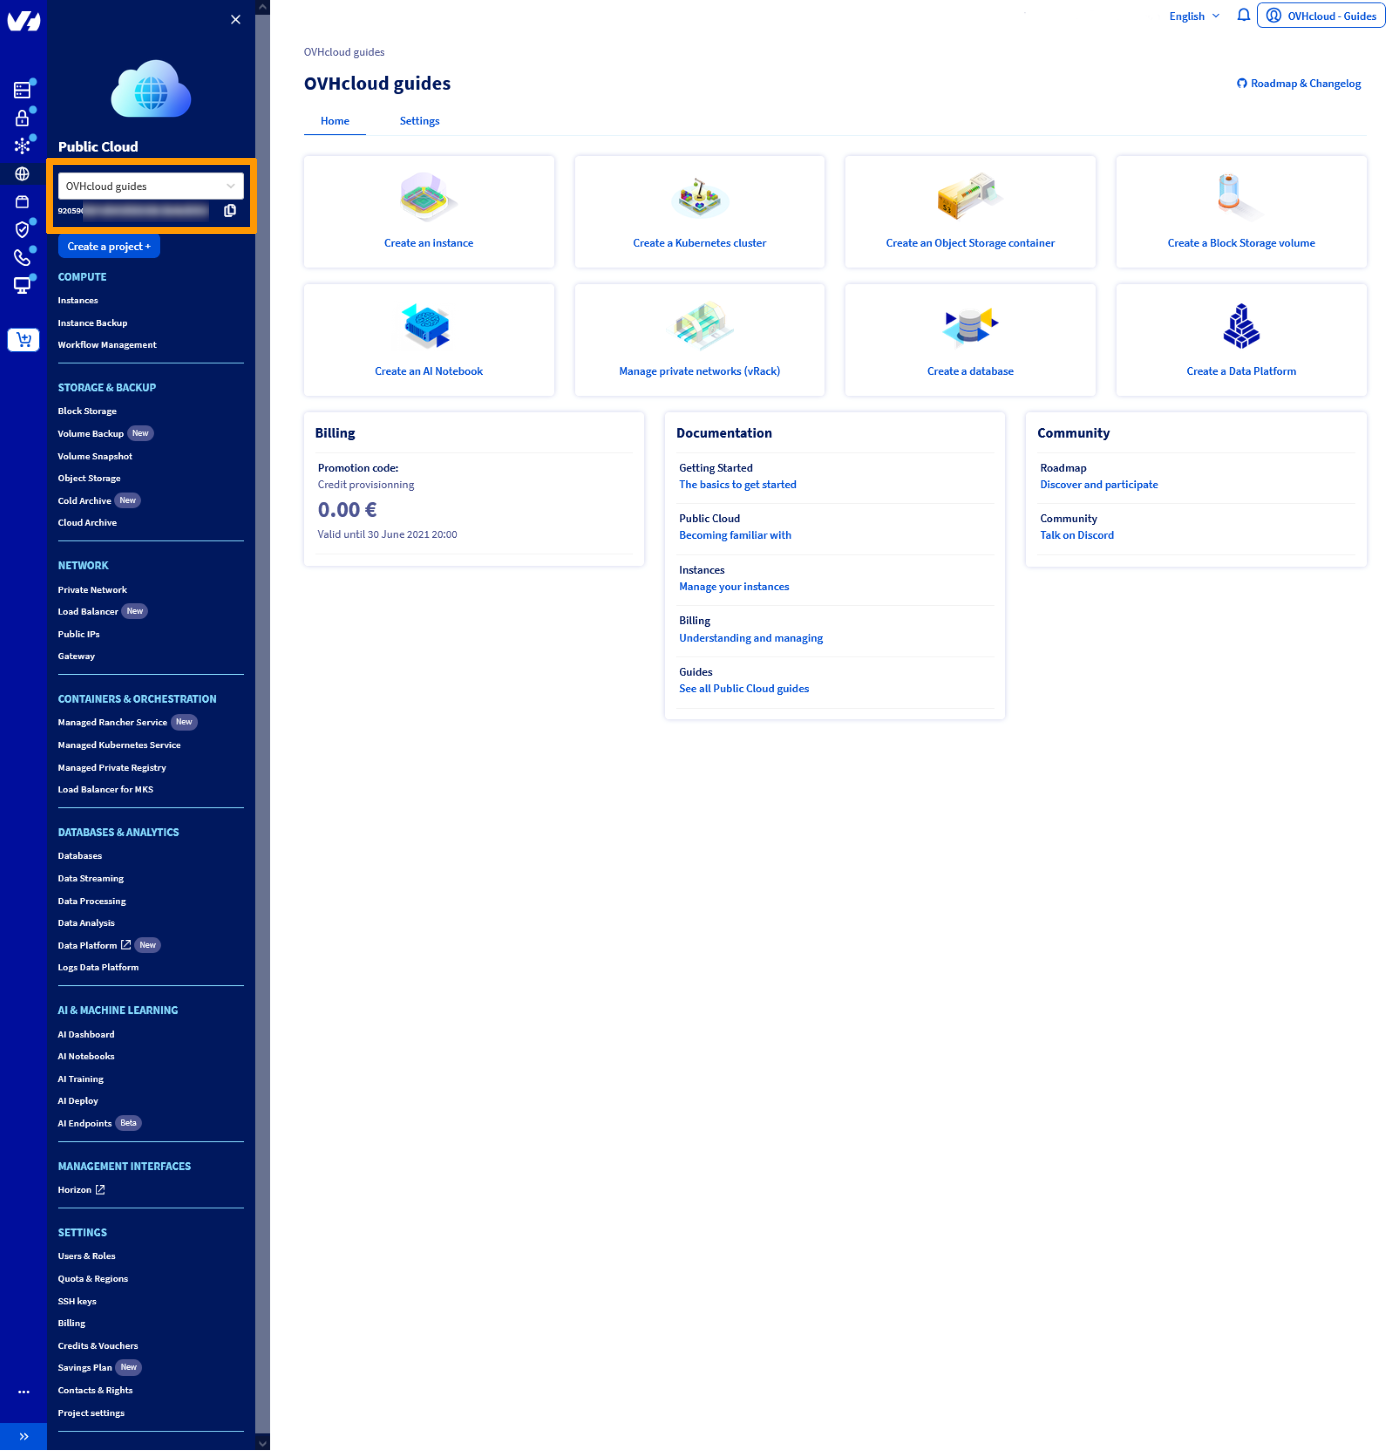1400x1451 pixels.
Task: Close the Public Cloud sidebar panel
Action: tap(236, 19)
